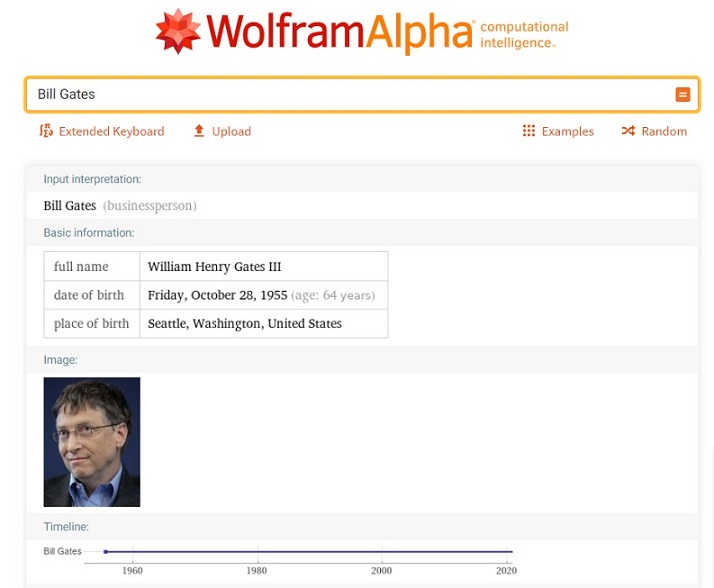
Task: Open the Extended Keyboard text link
Action: pos(111,131)
